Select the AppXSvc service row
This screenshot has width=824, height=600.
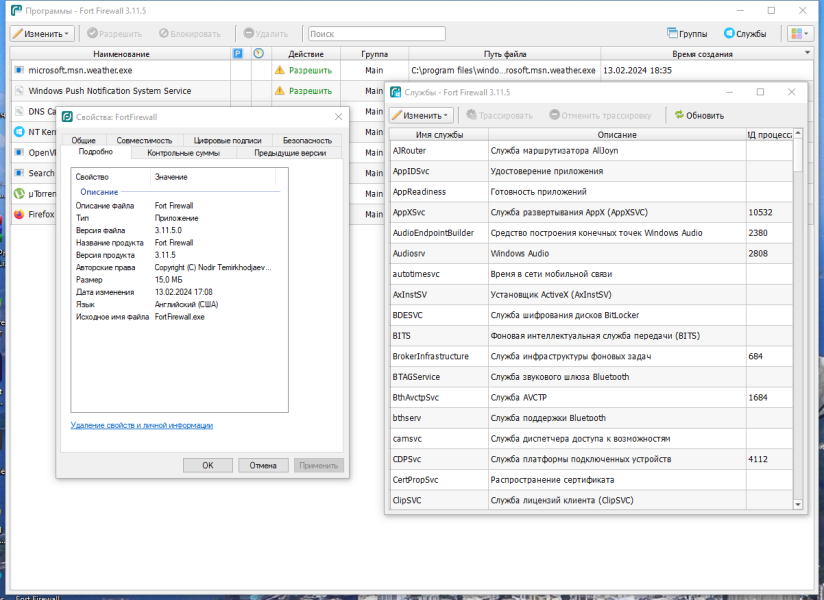(x=591, y=212)
